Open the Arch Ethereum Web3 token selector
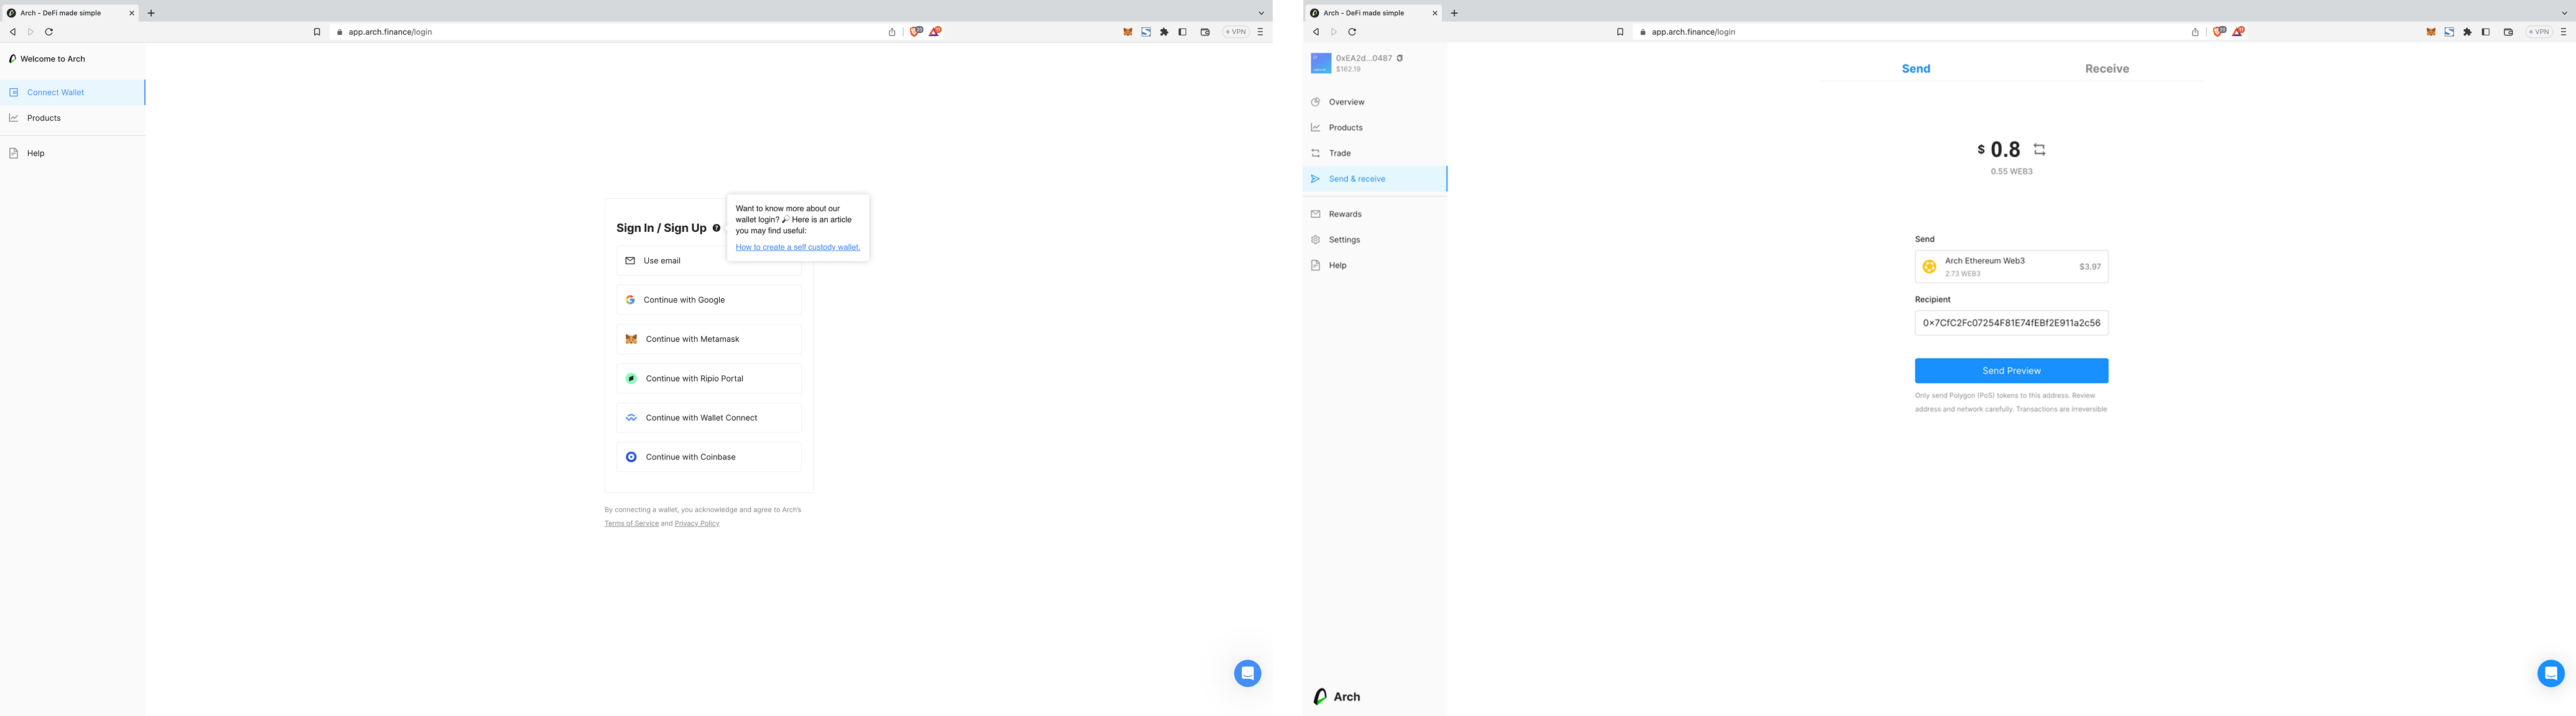The height and width of the screenshot is (716, 2576). pos(2011,267)
